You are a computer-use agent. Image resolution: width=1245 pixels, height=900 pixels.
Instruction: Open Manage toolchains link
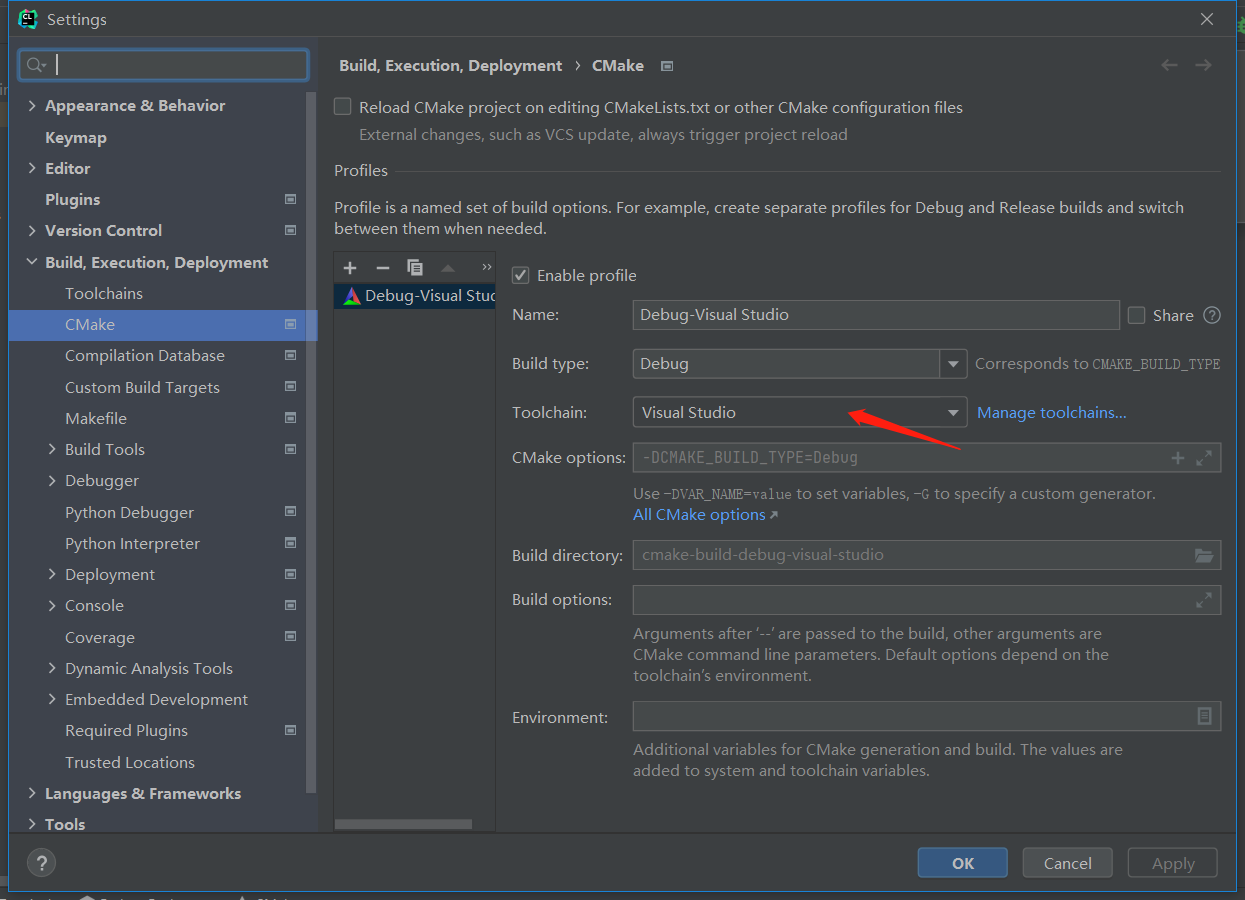click(x=1052, y=412)
